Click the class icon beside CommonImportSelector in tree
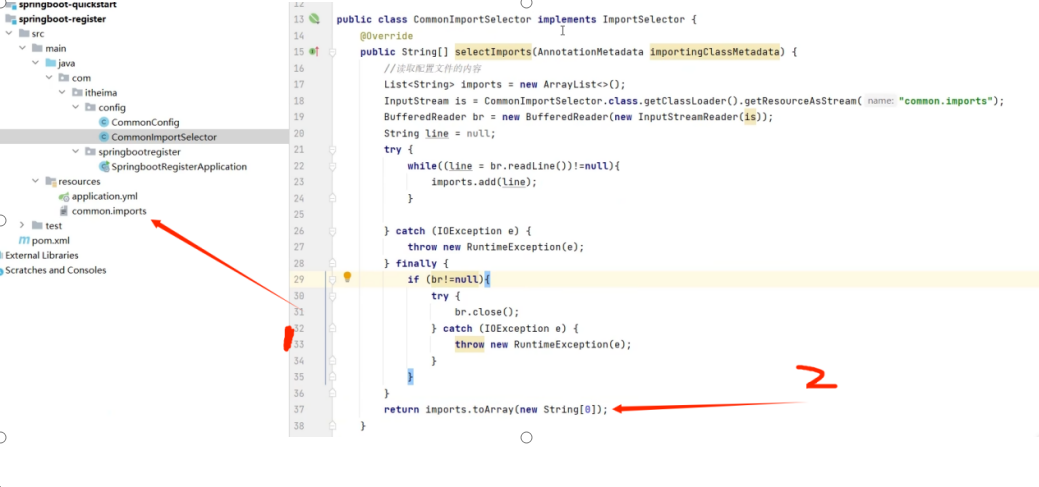This screenshot has height=487, width=1039. coord(103,137)
